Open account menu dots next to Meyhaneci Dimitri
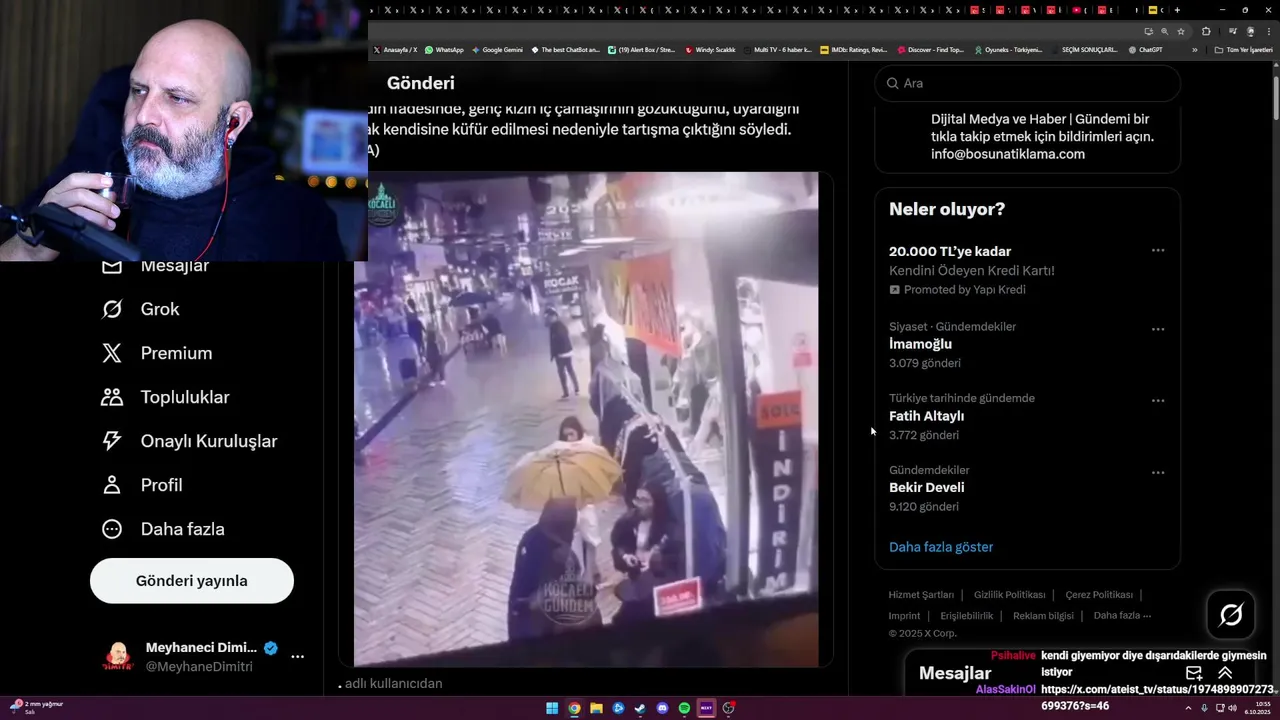 [x=297, y=657]
